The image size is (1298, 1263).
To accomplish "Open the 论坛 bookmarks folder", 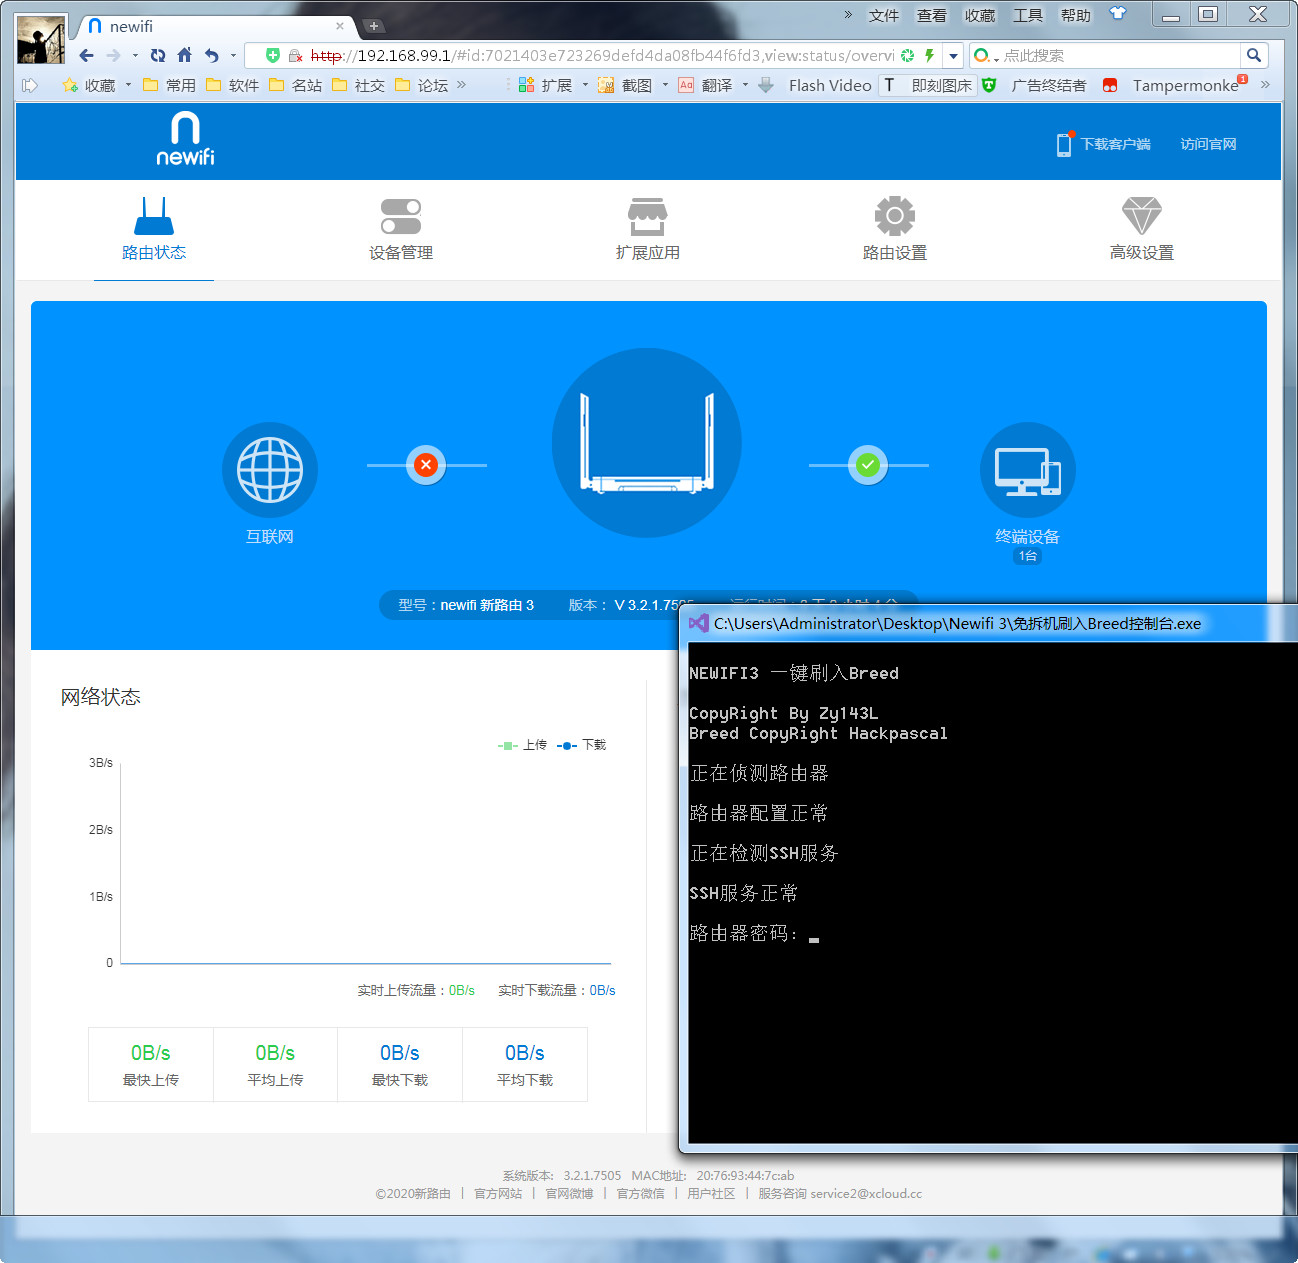I will pos(421,86).
